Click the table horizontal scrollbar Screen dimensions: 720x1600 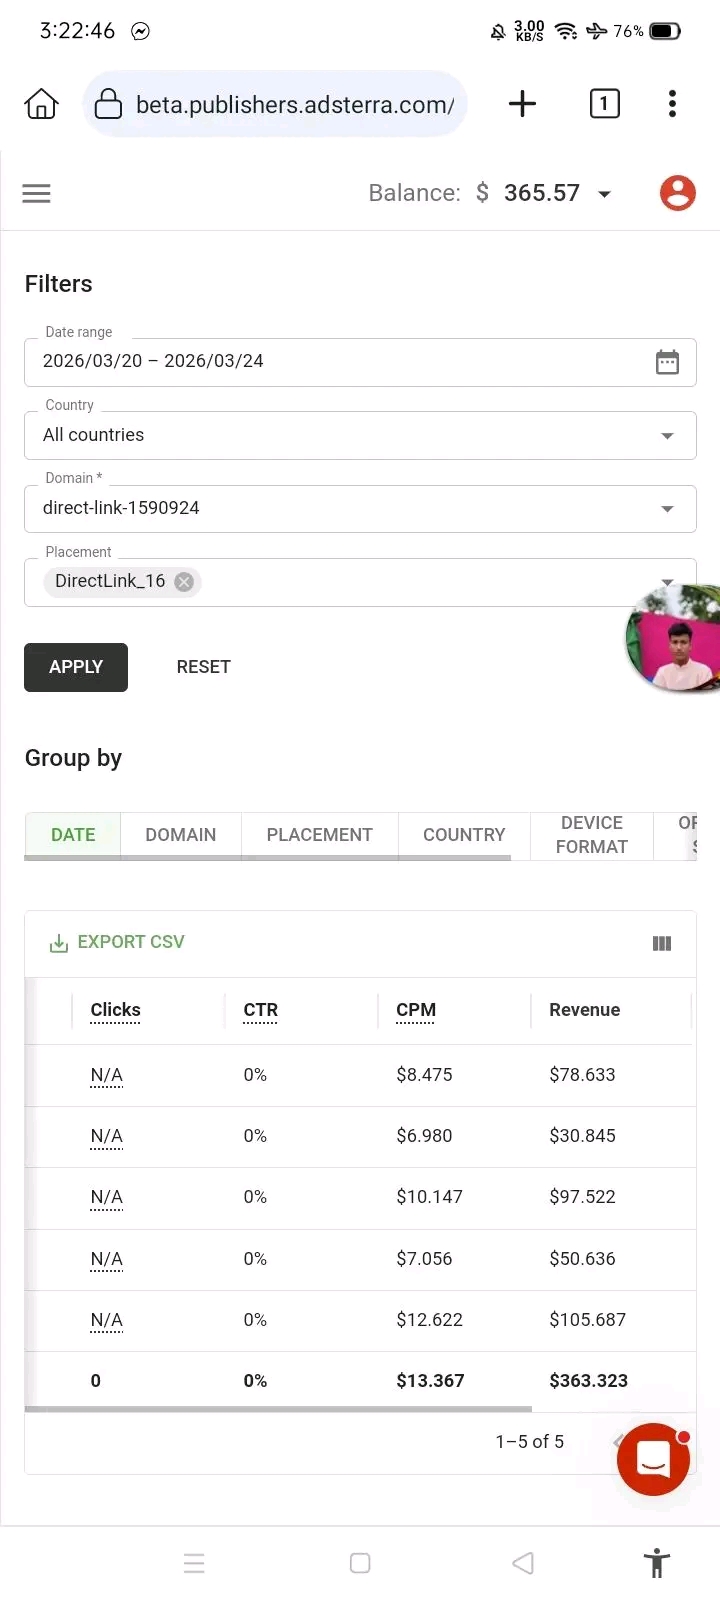pos(278,1409)
